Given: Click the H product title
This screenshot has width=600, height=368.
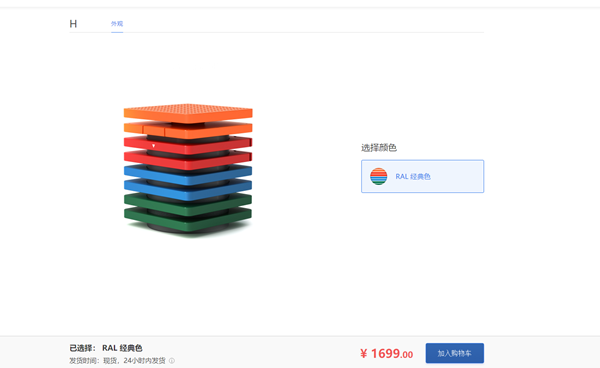Looking at the screenshot, I should pyautogui.click(x=73, y=24).
